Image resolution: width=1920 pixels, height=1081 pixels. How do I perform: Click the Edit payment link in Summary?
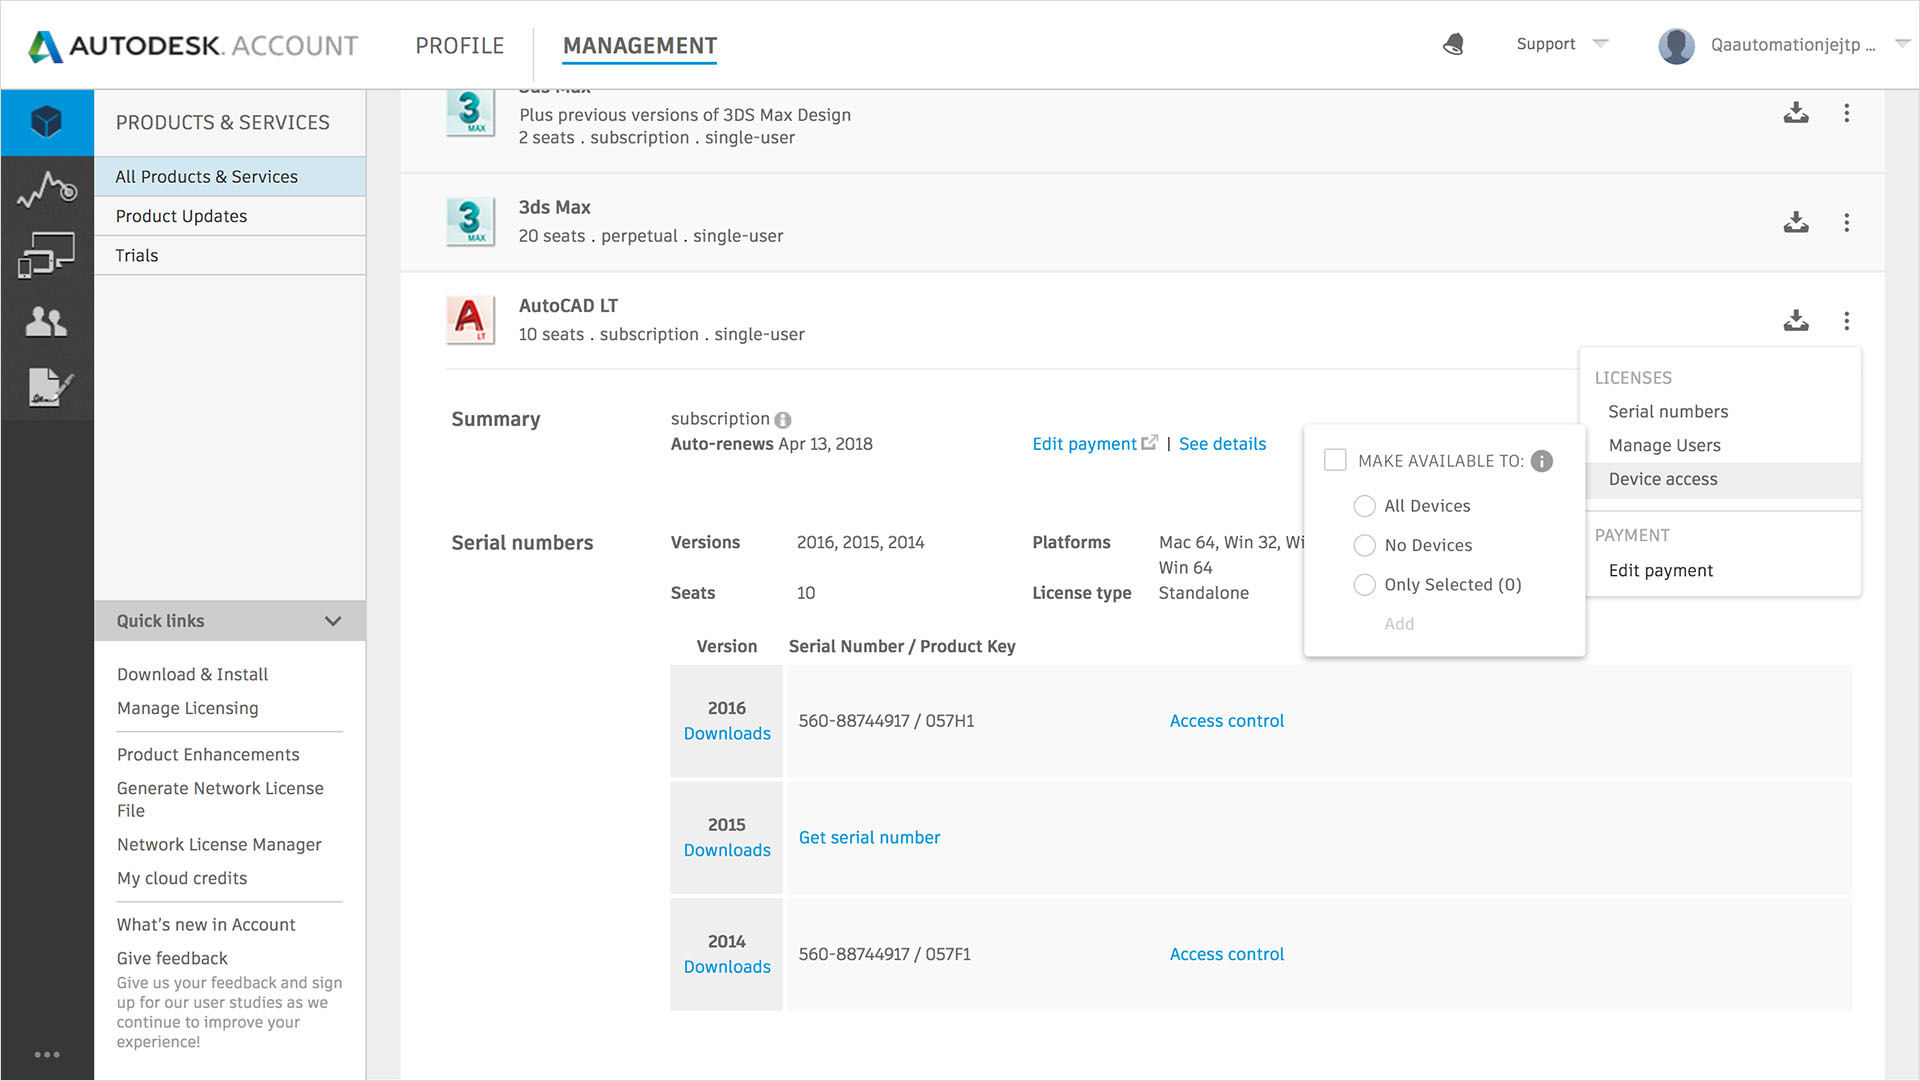[1084, 444]
